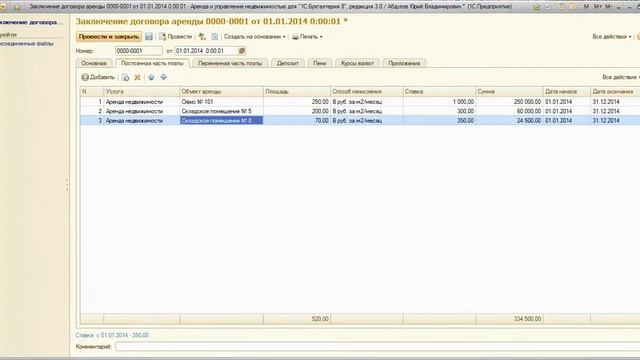Click the floppy disk save icon

pos(149,37)
